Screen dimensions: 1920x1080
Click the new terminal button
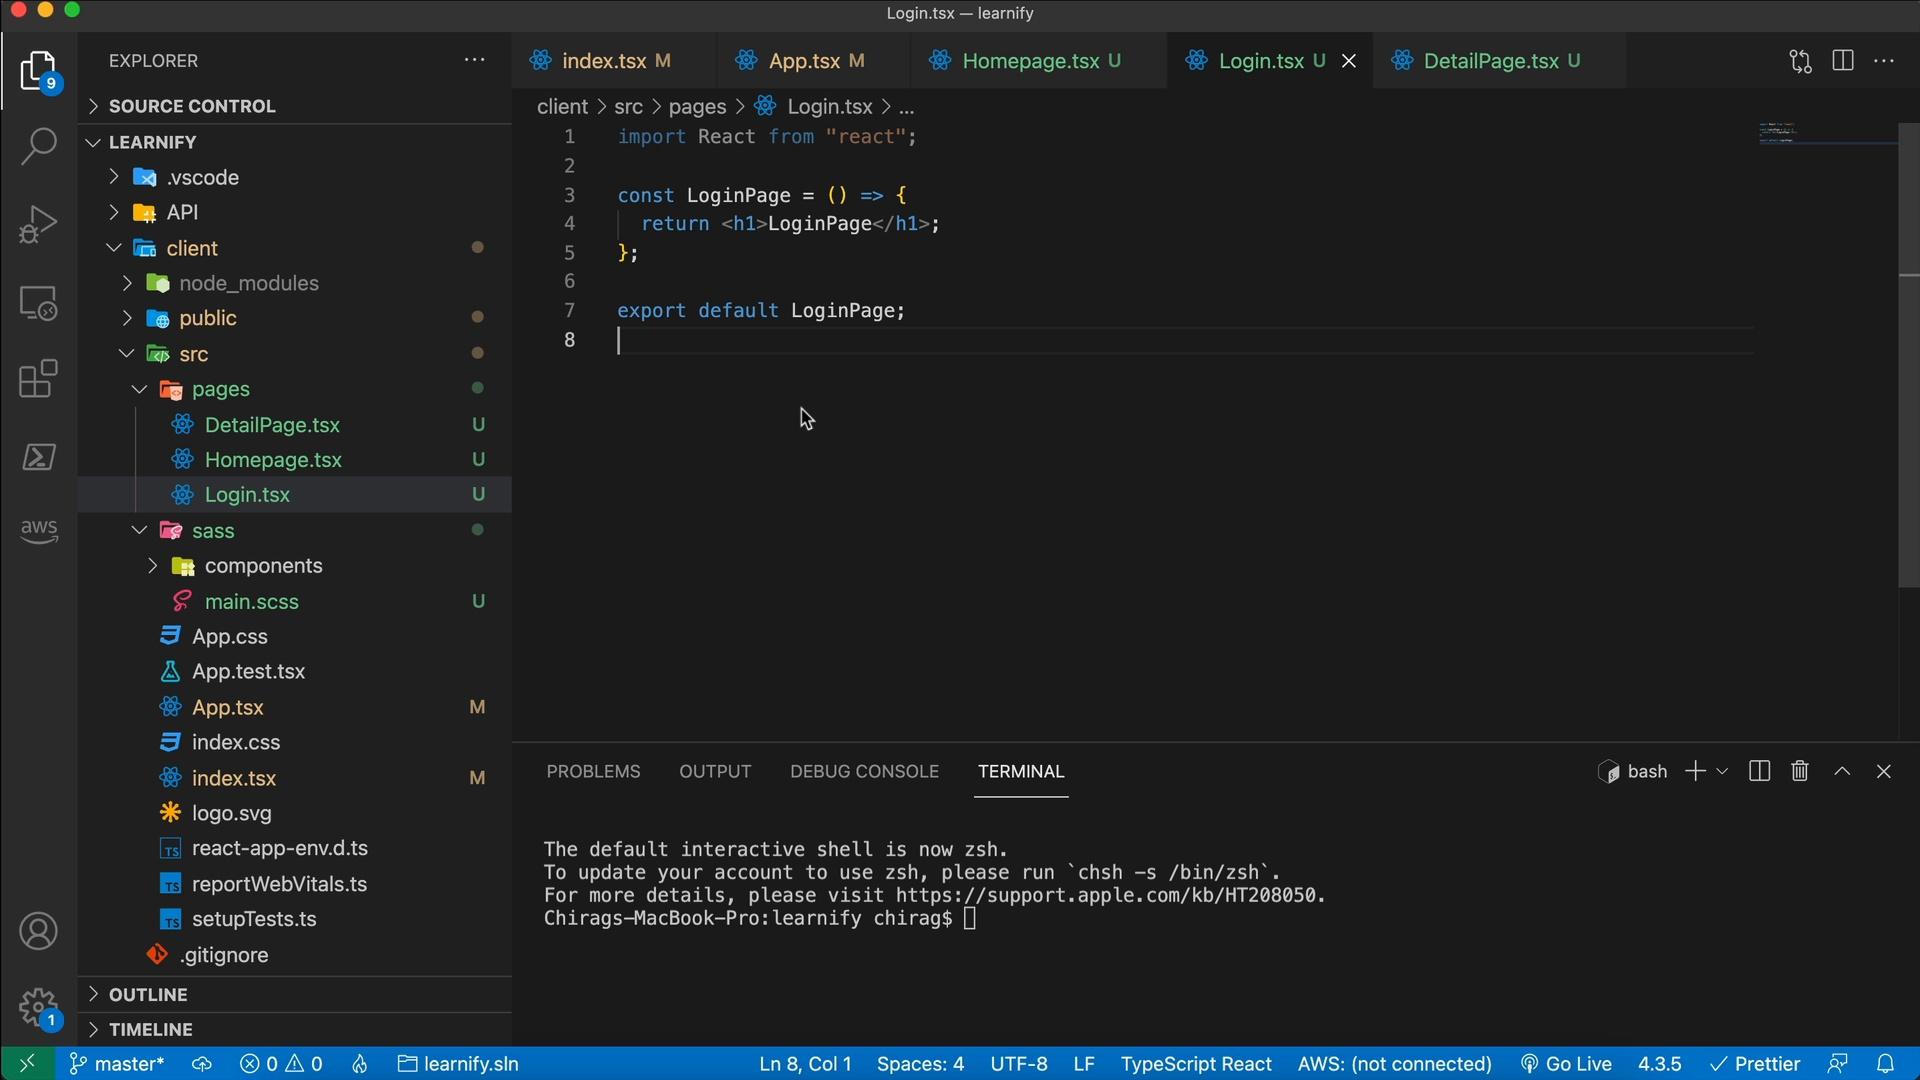pos(1696,770)
